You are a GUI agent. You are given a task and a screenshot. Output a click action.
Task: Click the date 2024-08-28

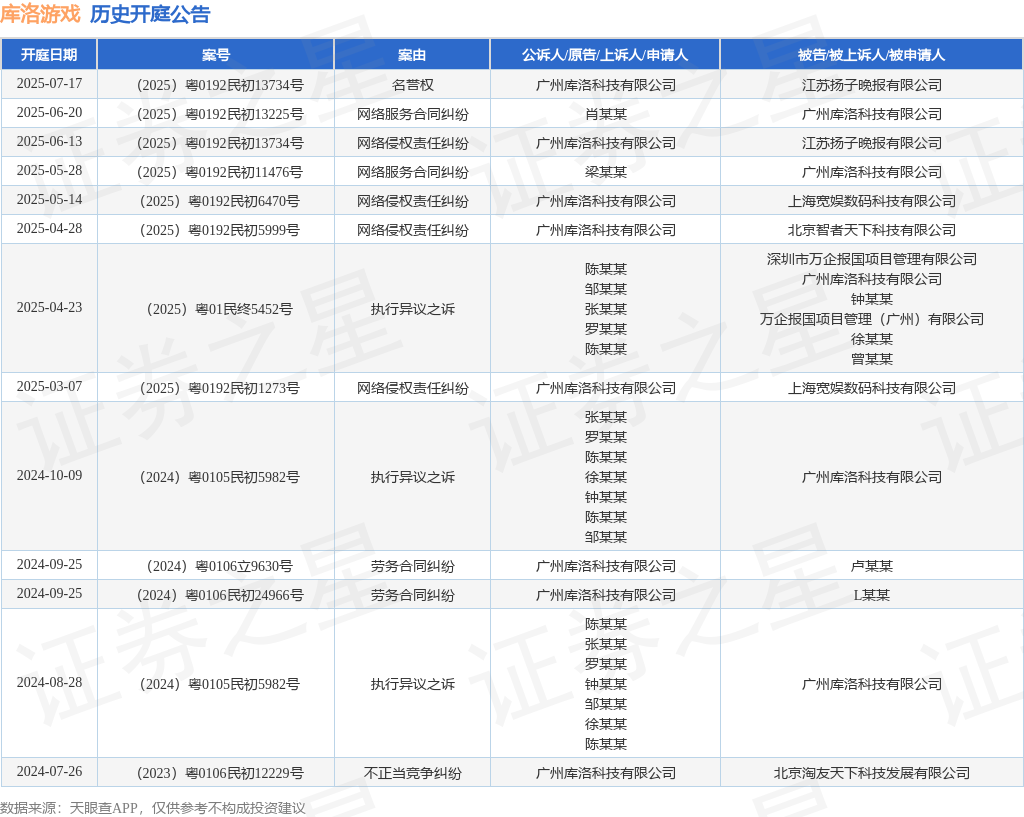pos(49,682)
